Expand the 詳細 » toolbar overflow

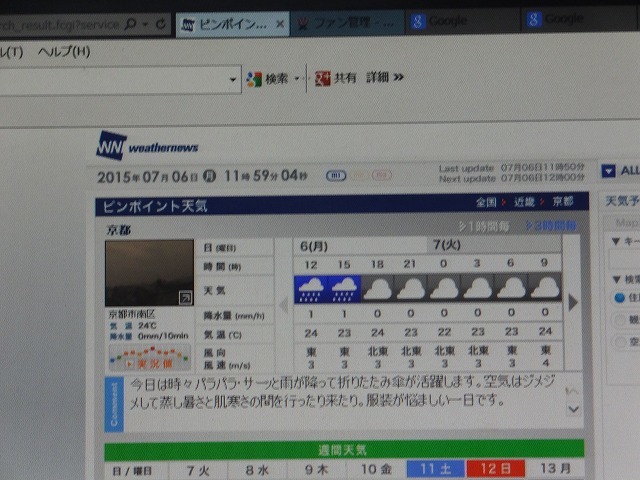[385, 77]
